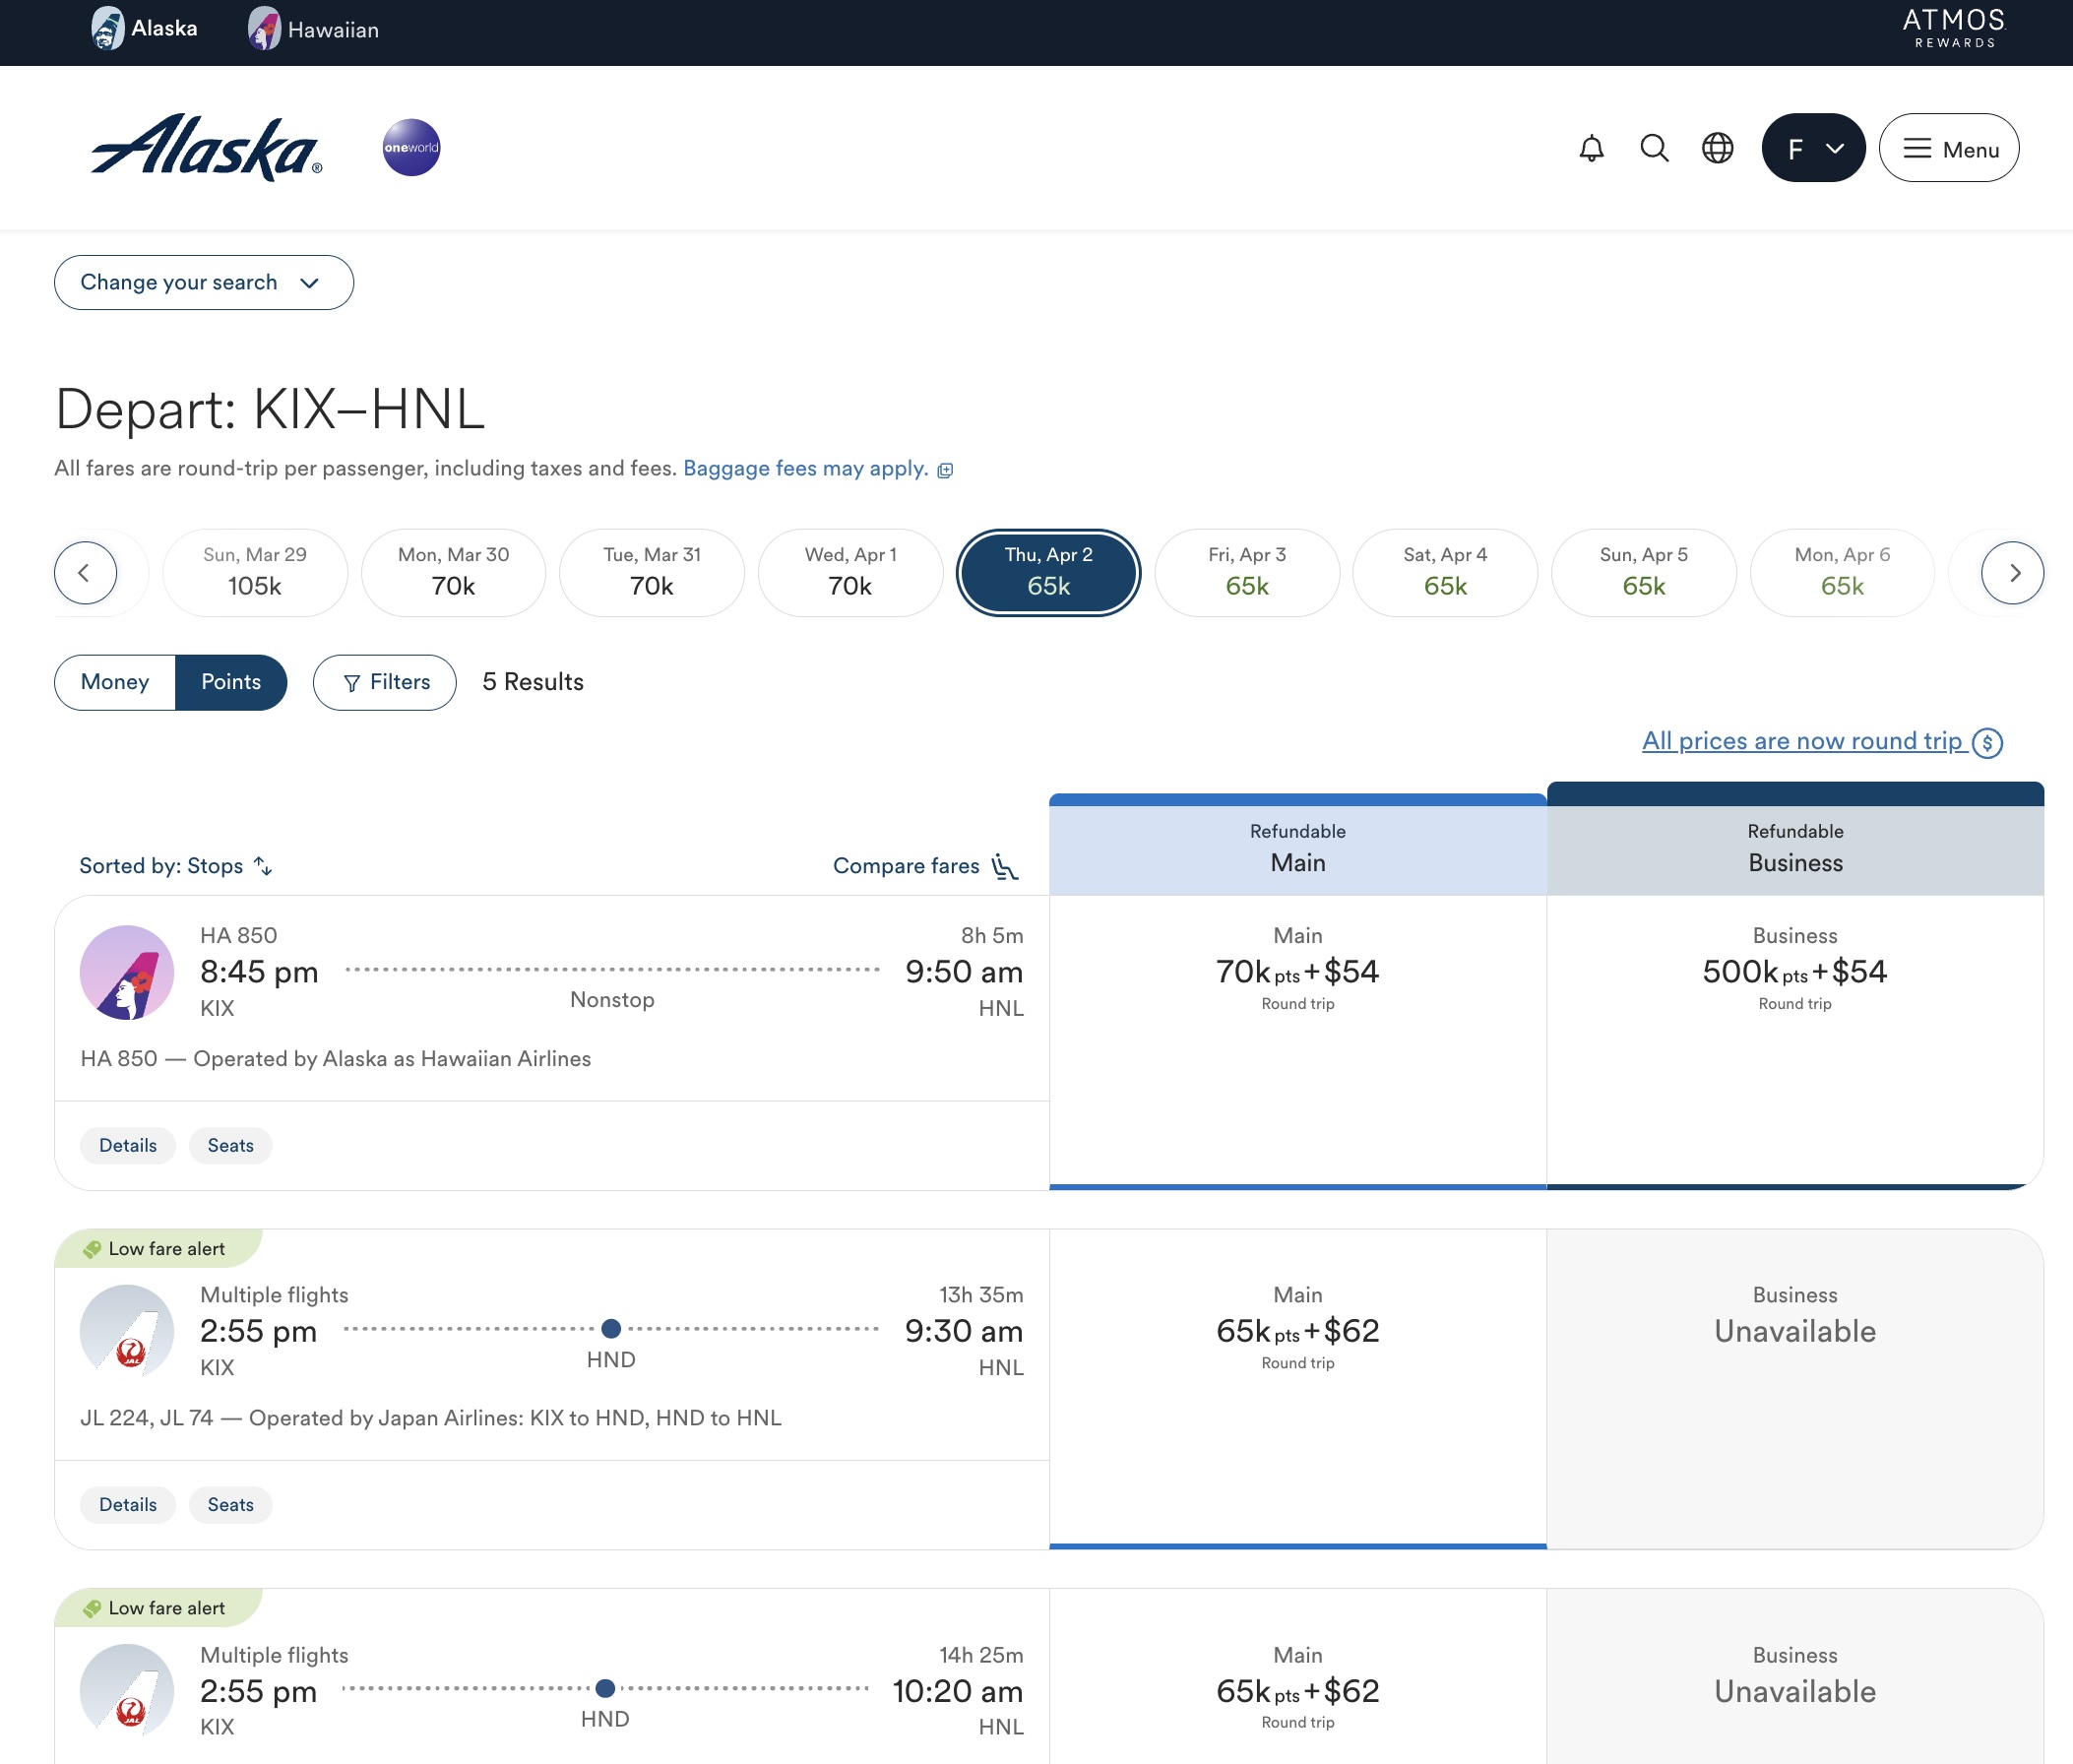
Task: Open the Filters button
Action: click(x=384, y=682)
